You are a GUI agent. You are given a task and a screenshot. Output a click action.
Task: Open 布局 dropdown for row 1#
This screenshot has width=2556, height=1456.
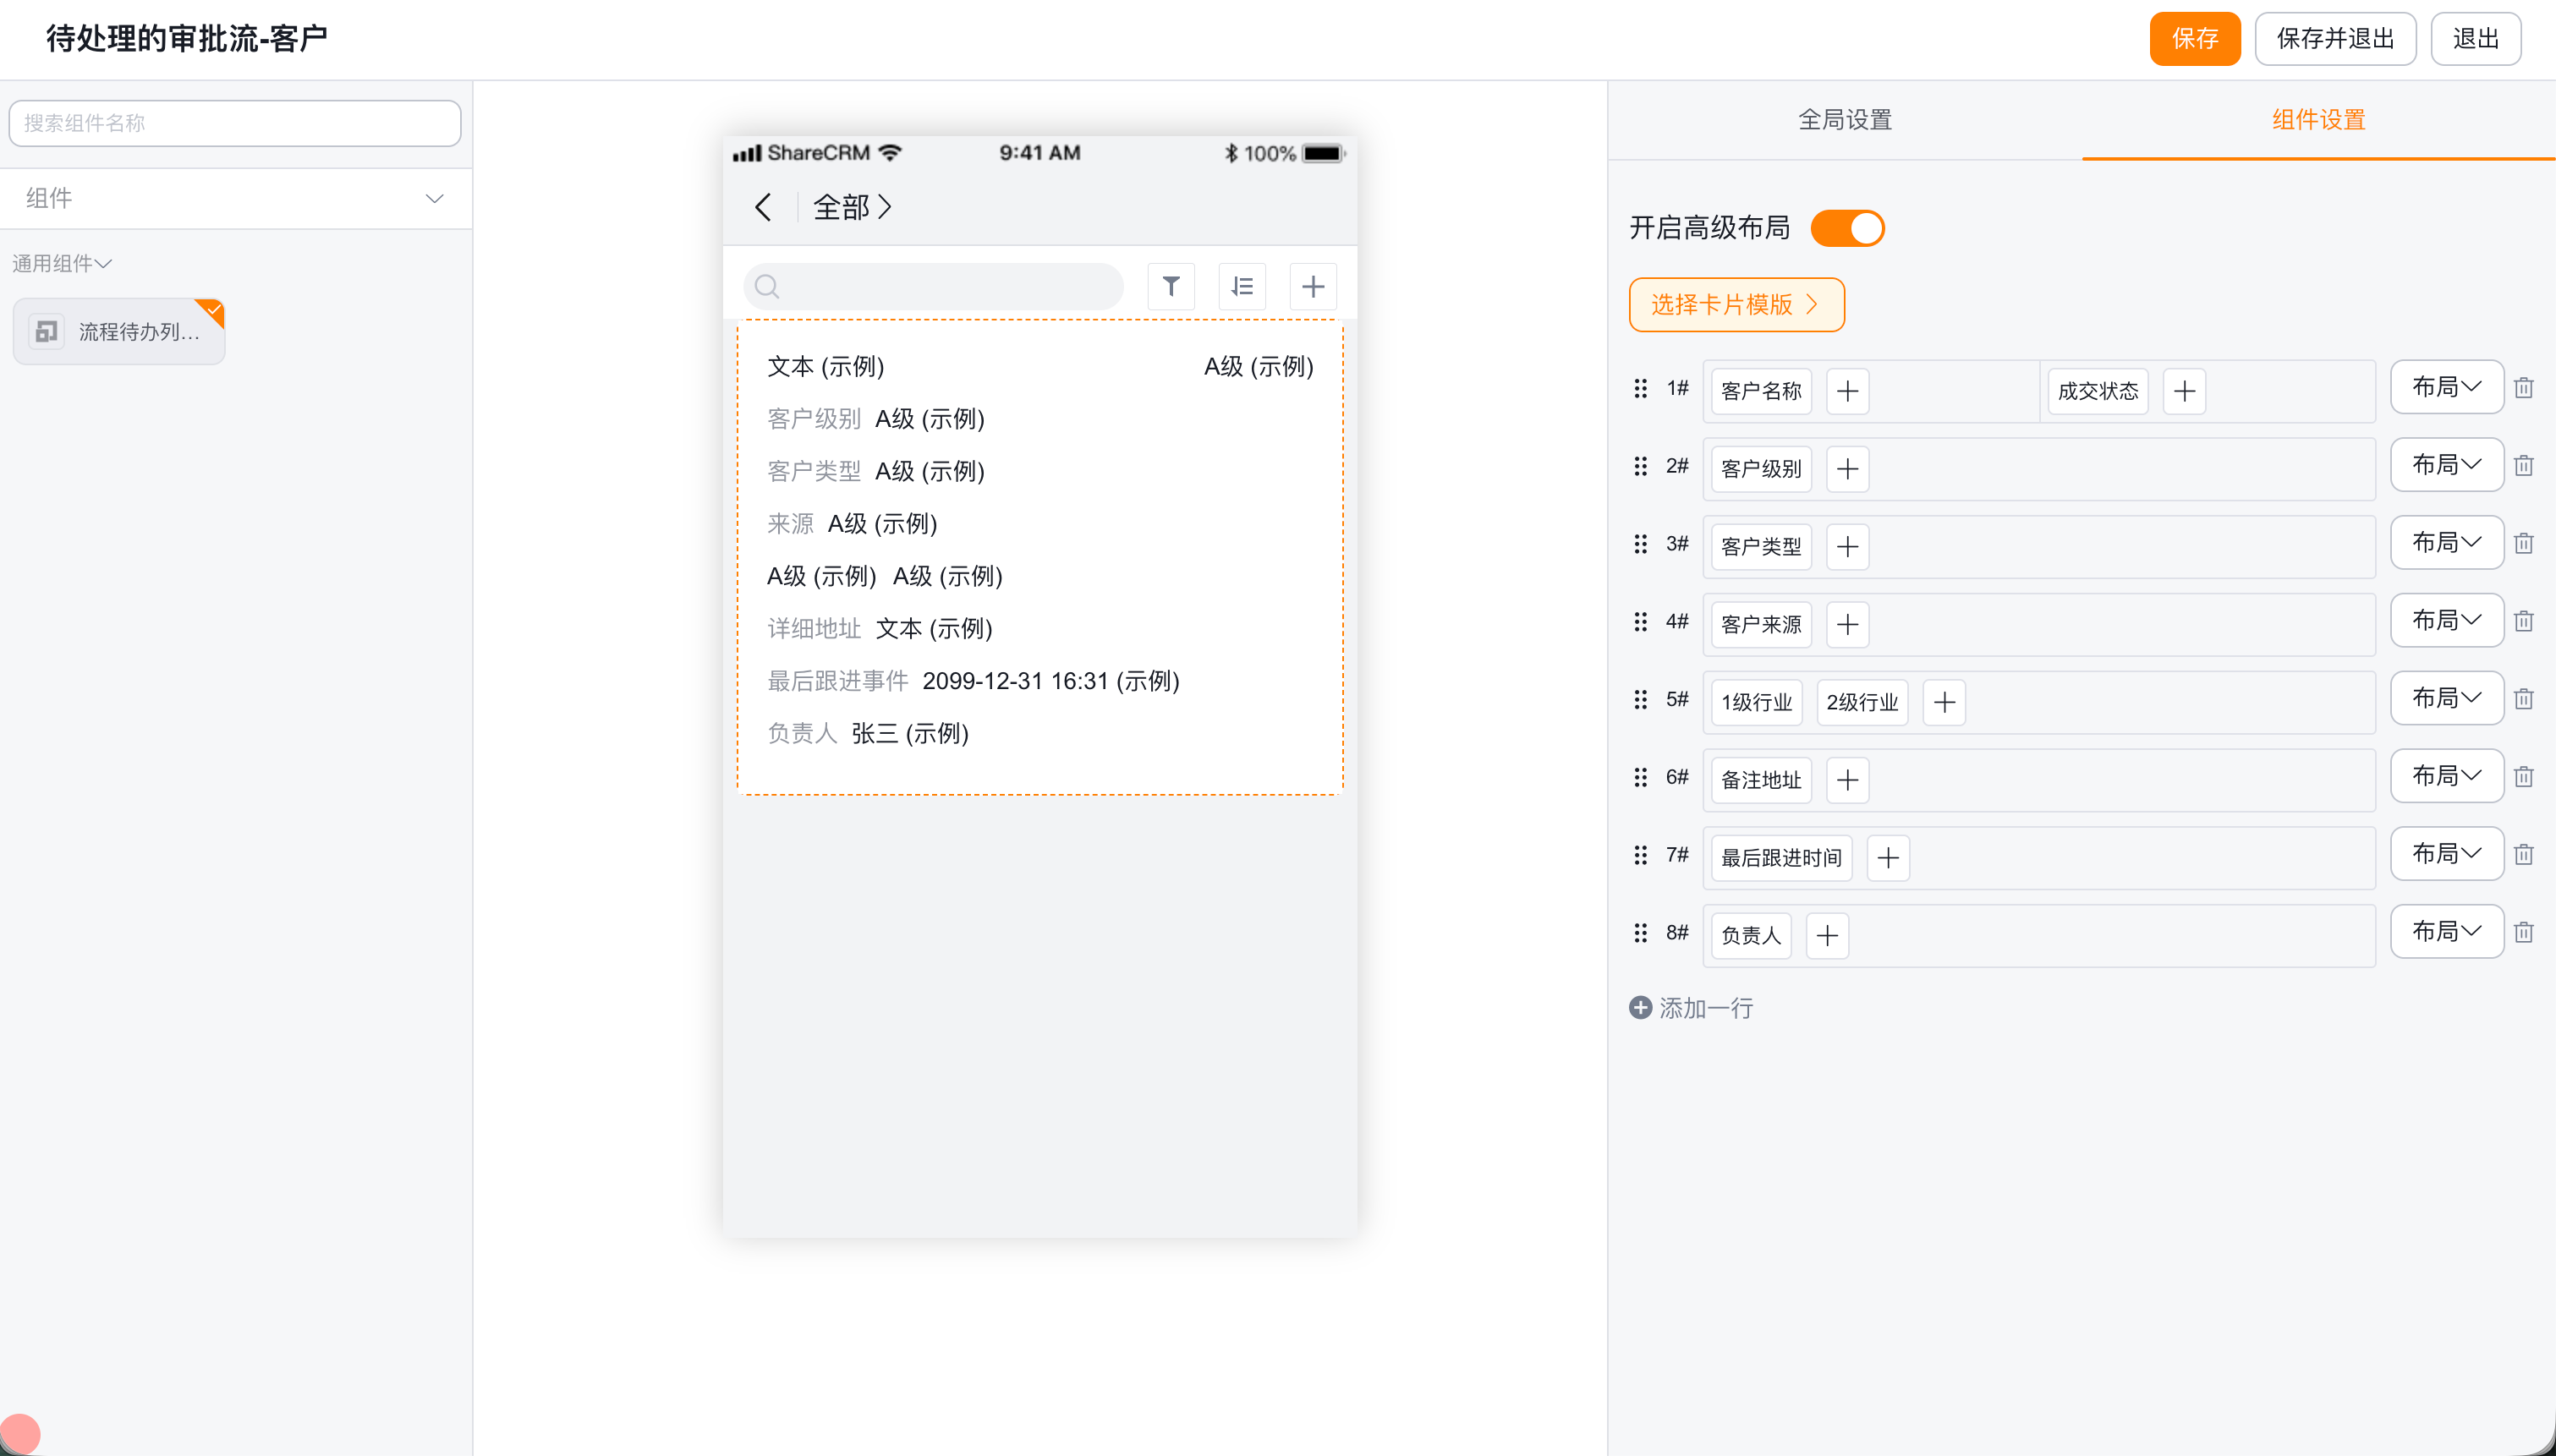coord(2447,387)
